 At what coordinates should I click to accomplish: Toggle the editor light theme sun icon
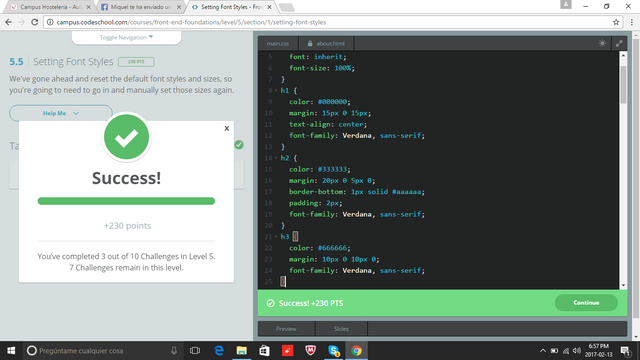(x=602, y=43)
